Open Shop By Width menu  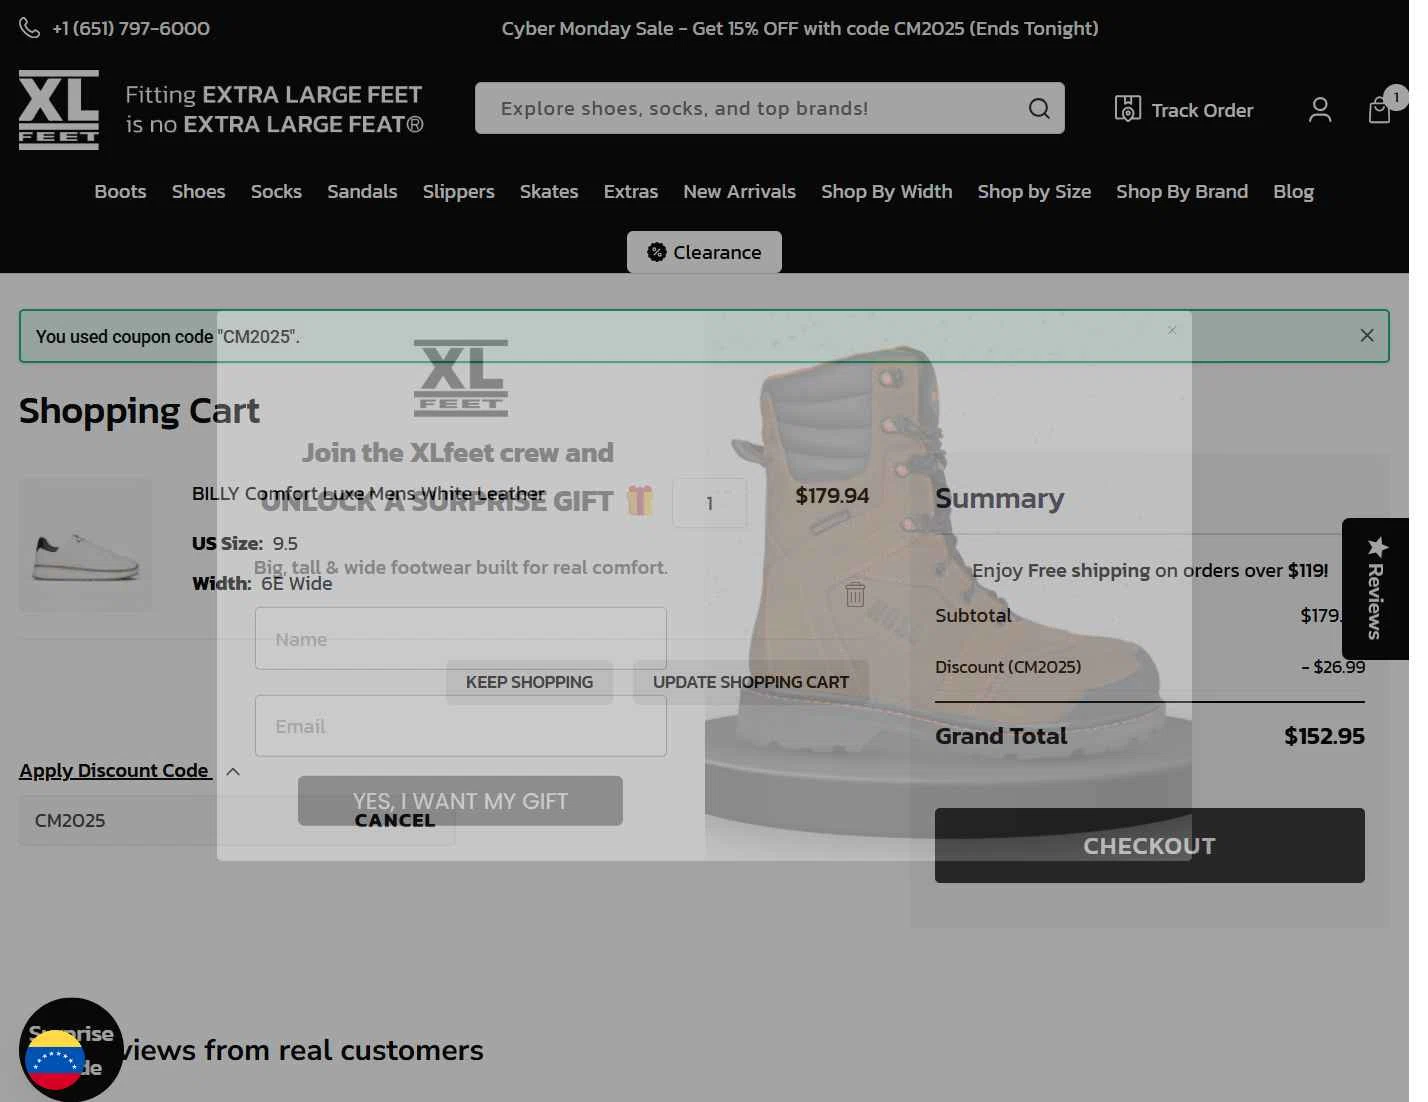point(887,191)
